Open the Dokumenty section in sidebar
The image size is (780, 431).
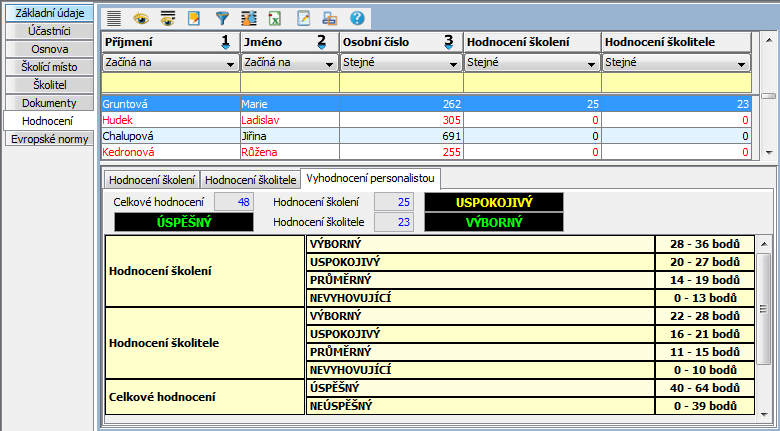[x=48, y=102]
